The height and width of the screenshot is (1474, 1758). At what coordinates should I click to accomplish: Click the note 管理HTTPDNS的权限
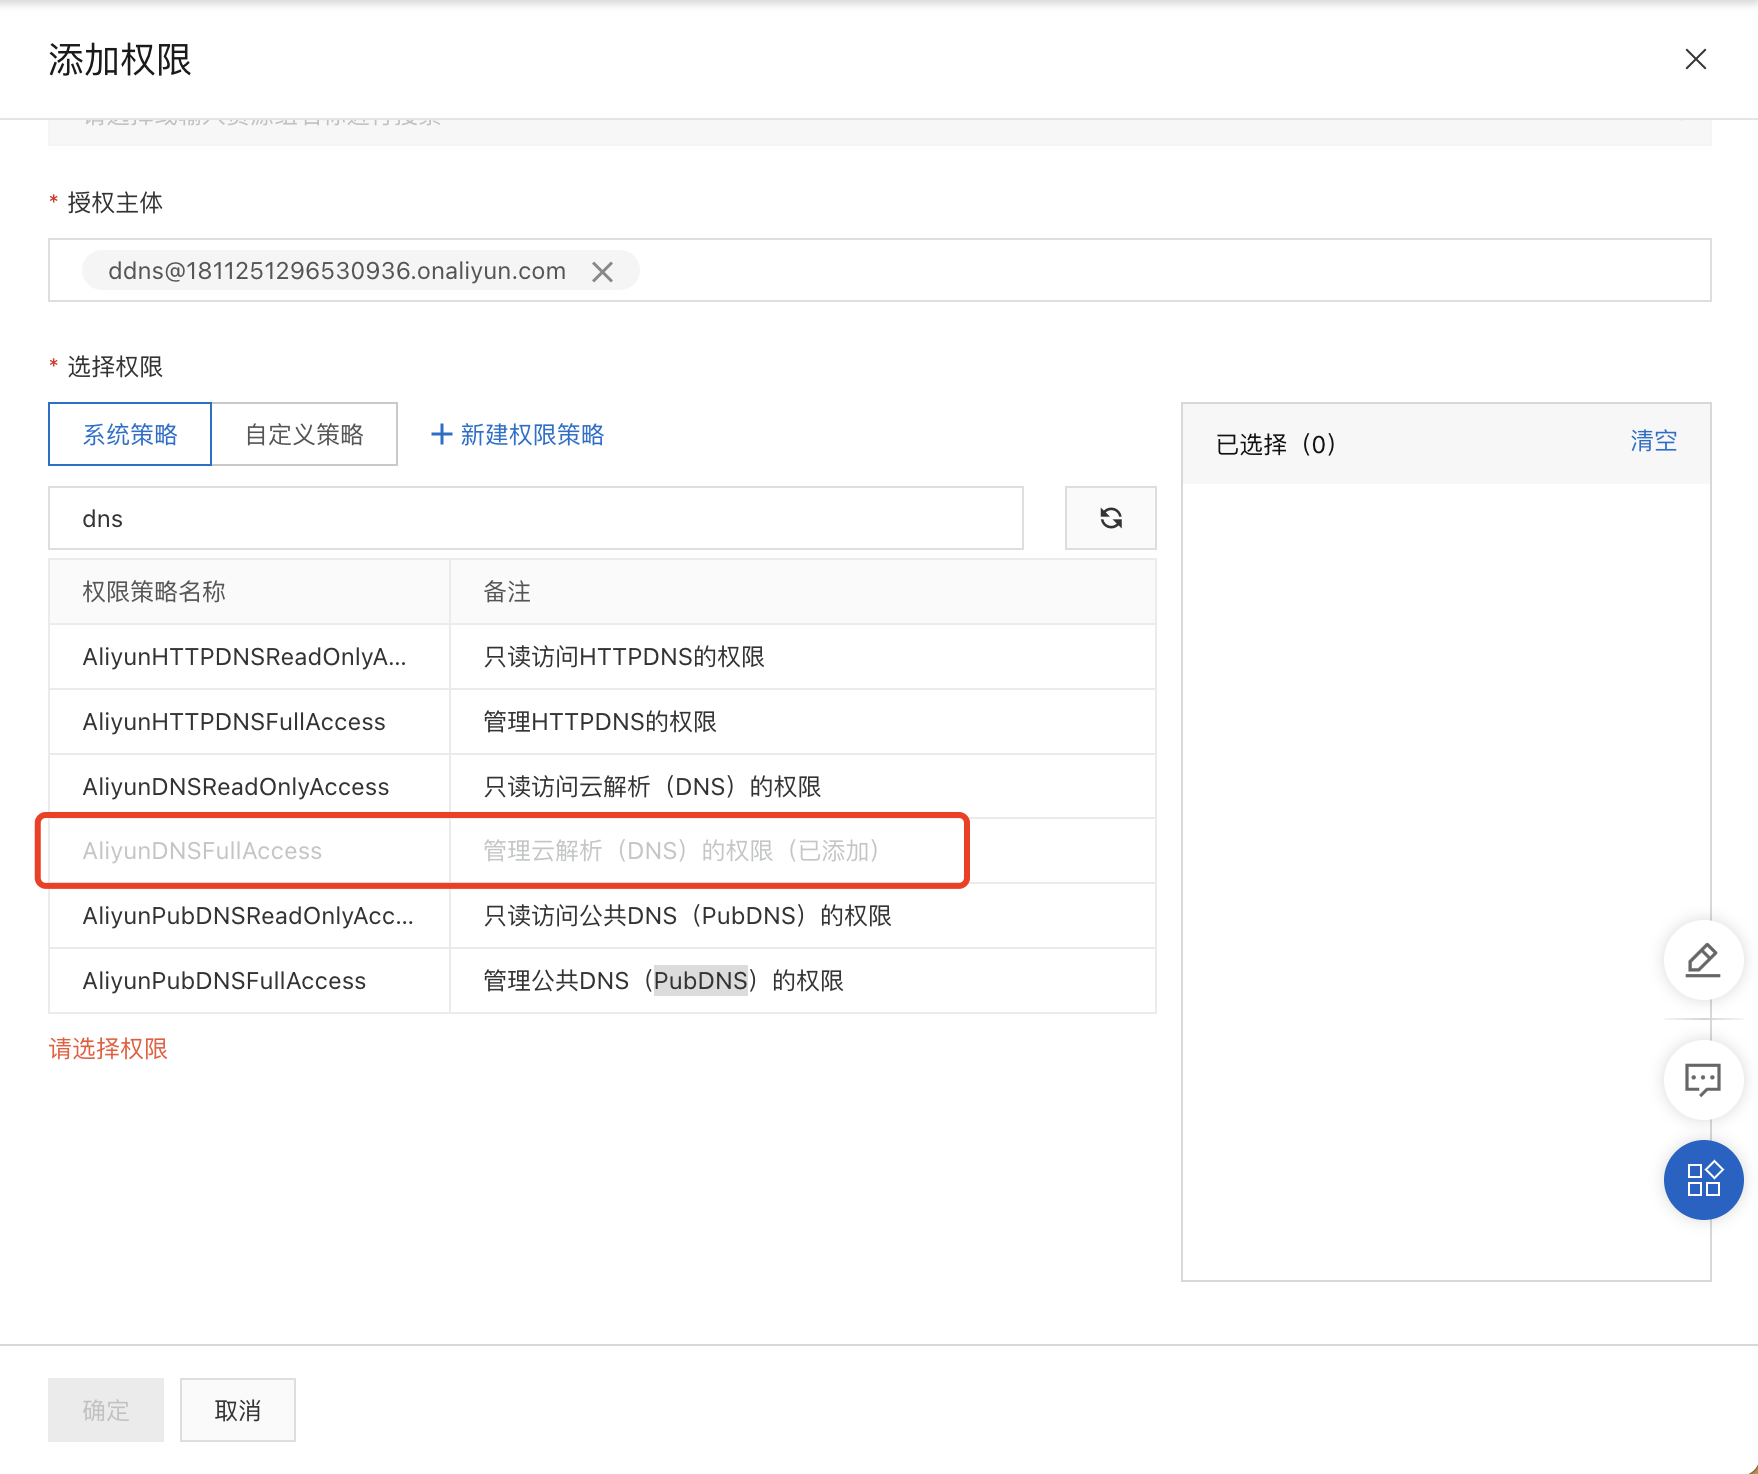click(600, 722)
